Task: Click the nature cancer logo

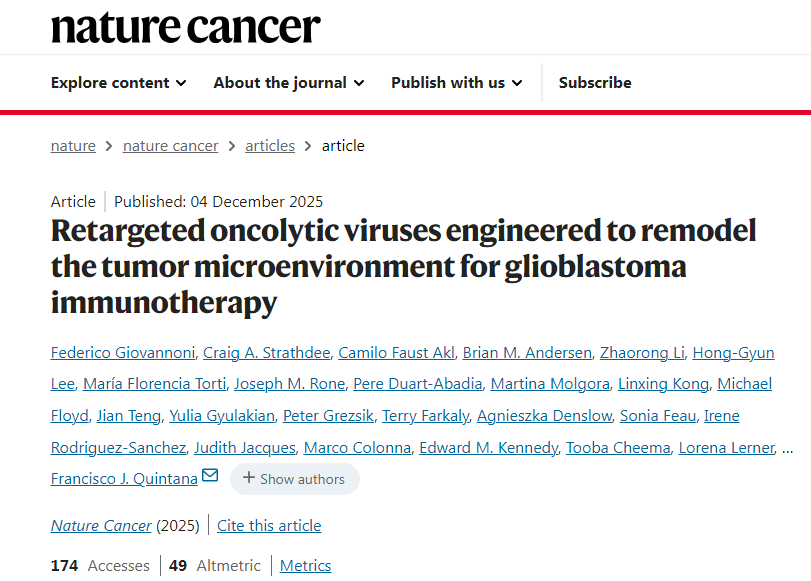Action: pyautogui.click(x=186, y=27)
